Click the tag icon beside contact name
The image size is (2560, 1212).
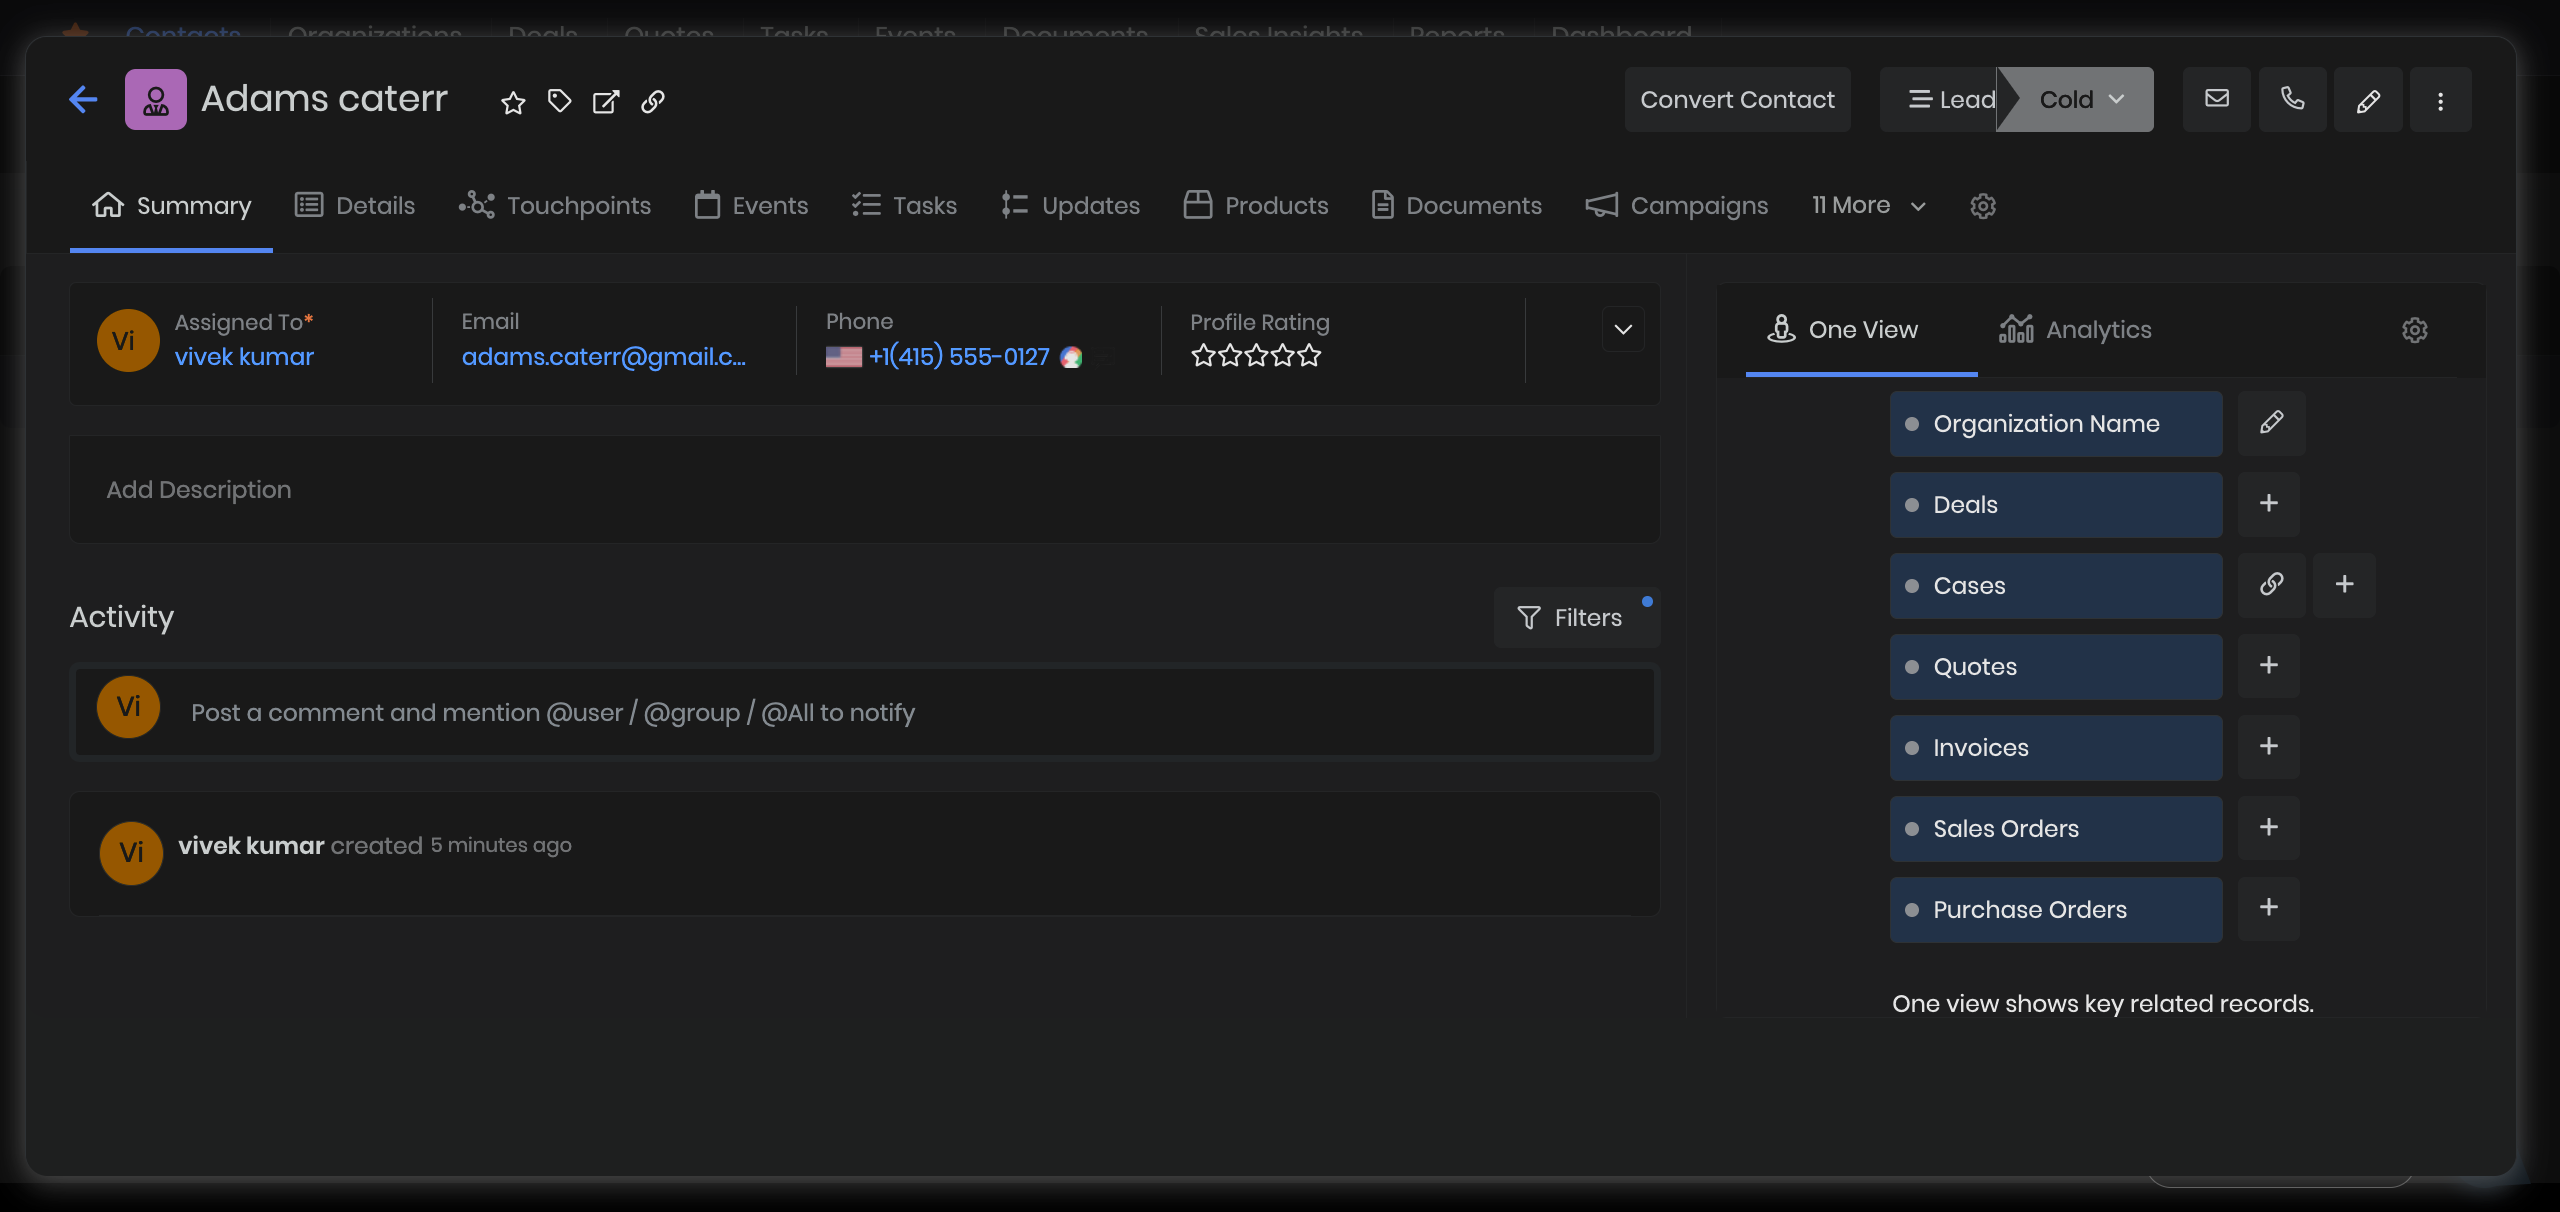tap(559, 101)
